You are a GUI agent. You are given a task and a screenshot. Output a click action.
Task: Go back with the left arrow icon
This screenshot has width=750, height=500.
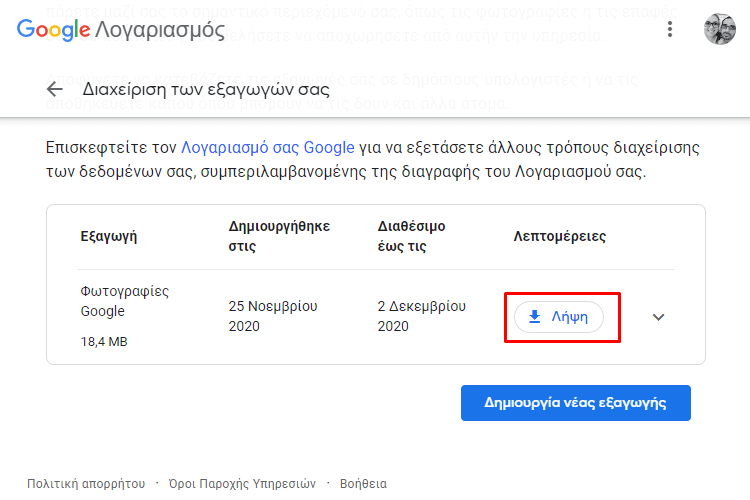click(x=55, y=89)
